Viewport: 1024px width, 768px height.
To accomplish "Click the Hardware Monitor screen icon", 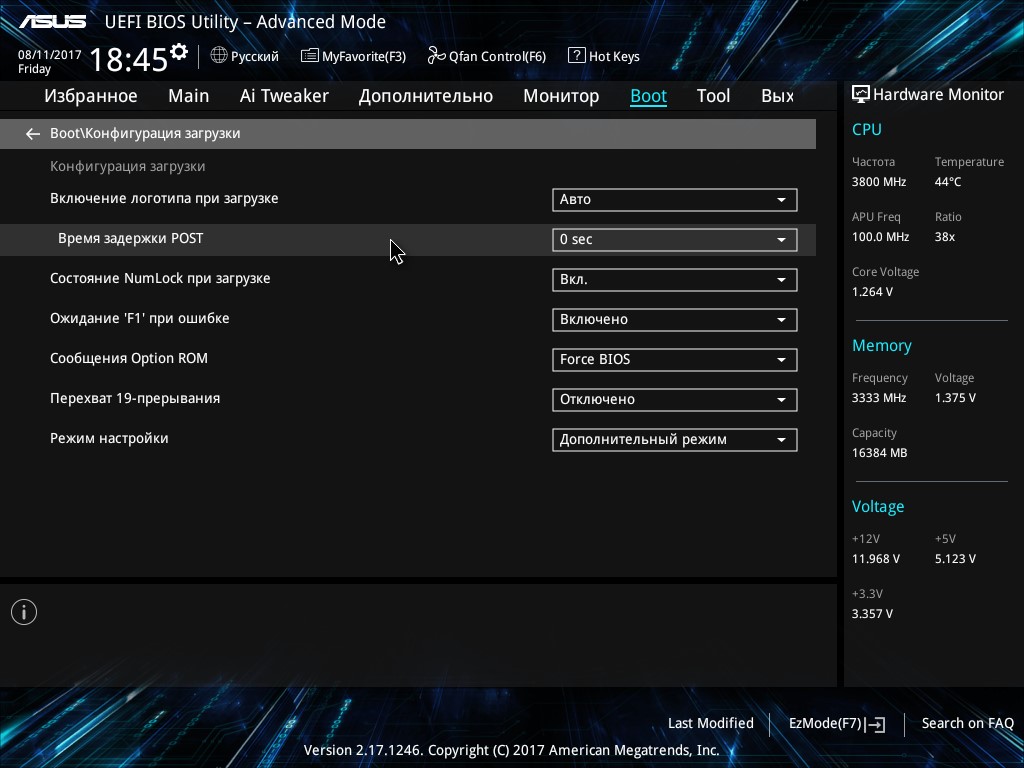I will (861, 94).
